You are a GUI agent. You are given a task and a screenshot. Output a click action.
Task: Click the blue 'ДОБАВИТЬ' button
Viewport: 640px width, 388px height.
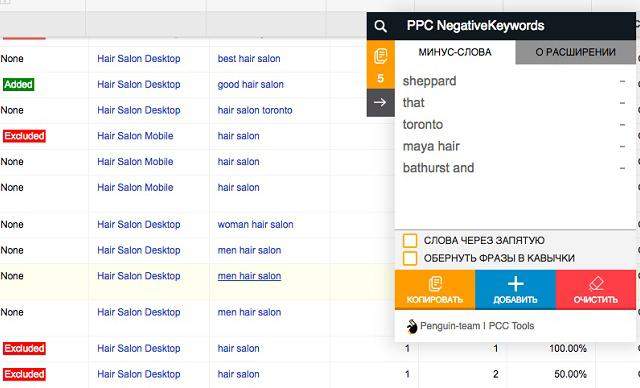pyautogui.click(x=516, y=290)
